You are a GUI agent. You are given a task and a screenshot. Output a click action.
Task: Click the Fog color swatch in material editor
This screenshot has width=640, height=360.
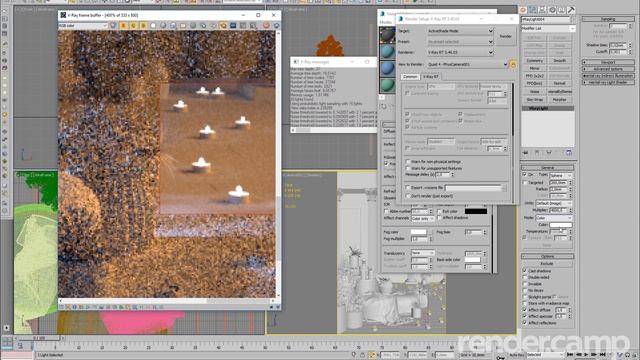418,232
